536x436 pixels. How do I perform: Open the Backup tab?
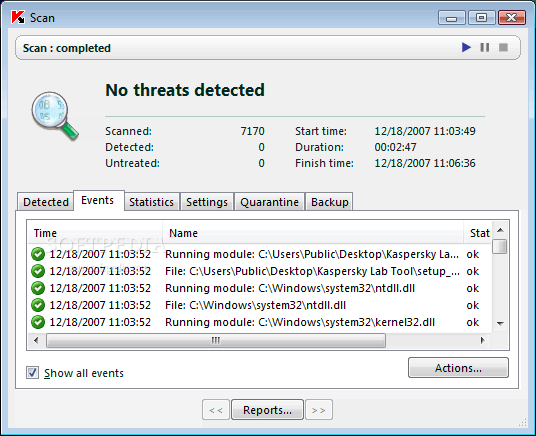[330, 202]
